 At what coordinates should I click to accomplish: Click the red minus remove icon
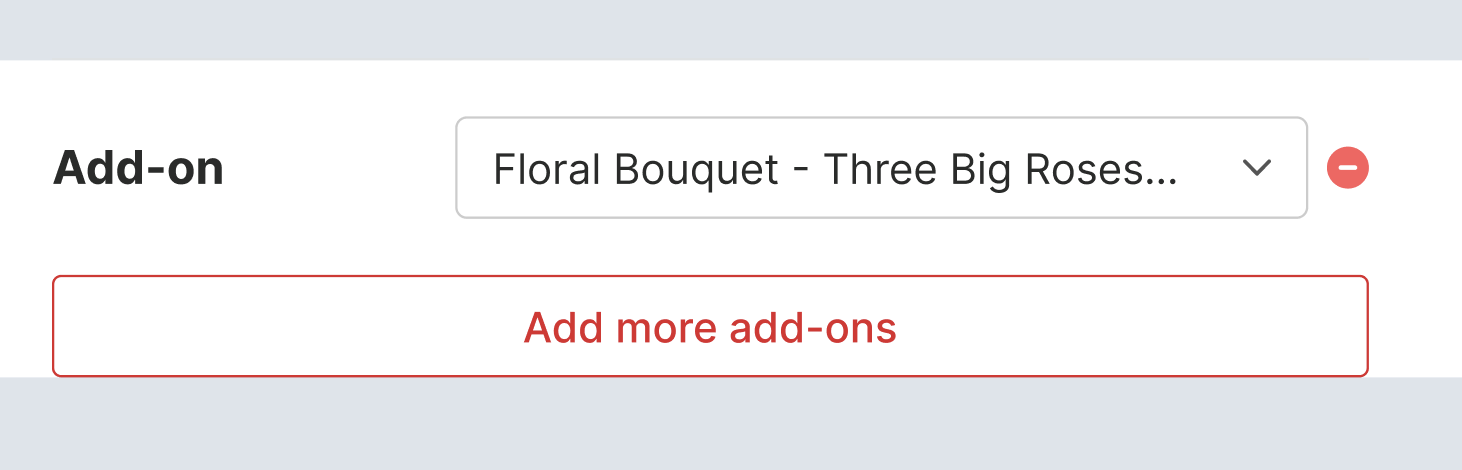point(1347,168)
